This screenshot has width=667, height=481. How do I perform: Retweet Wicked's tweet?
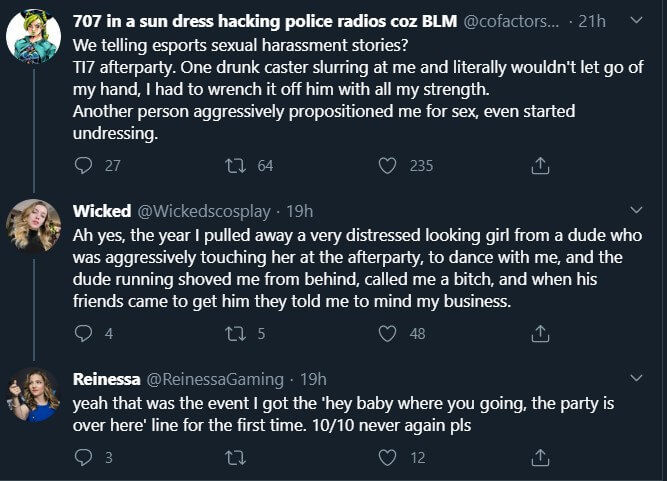[x=236, y=334]
